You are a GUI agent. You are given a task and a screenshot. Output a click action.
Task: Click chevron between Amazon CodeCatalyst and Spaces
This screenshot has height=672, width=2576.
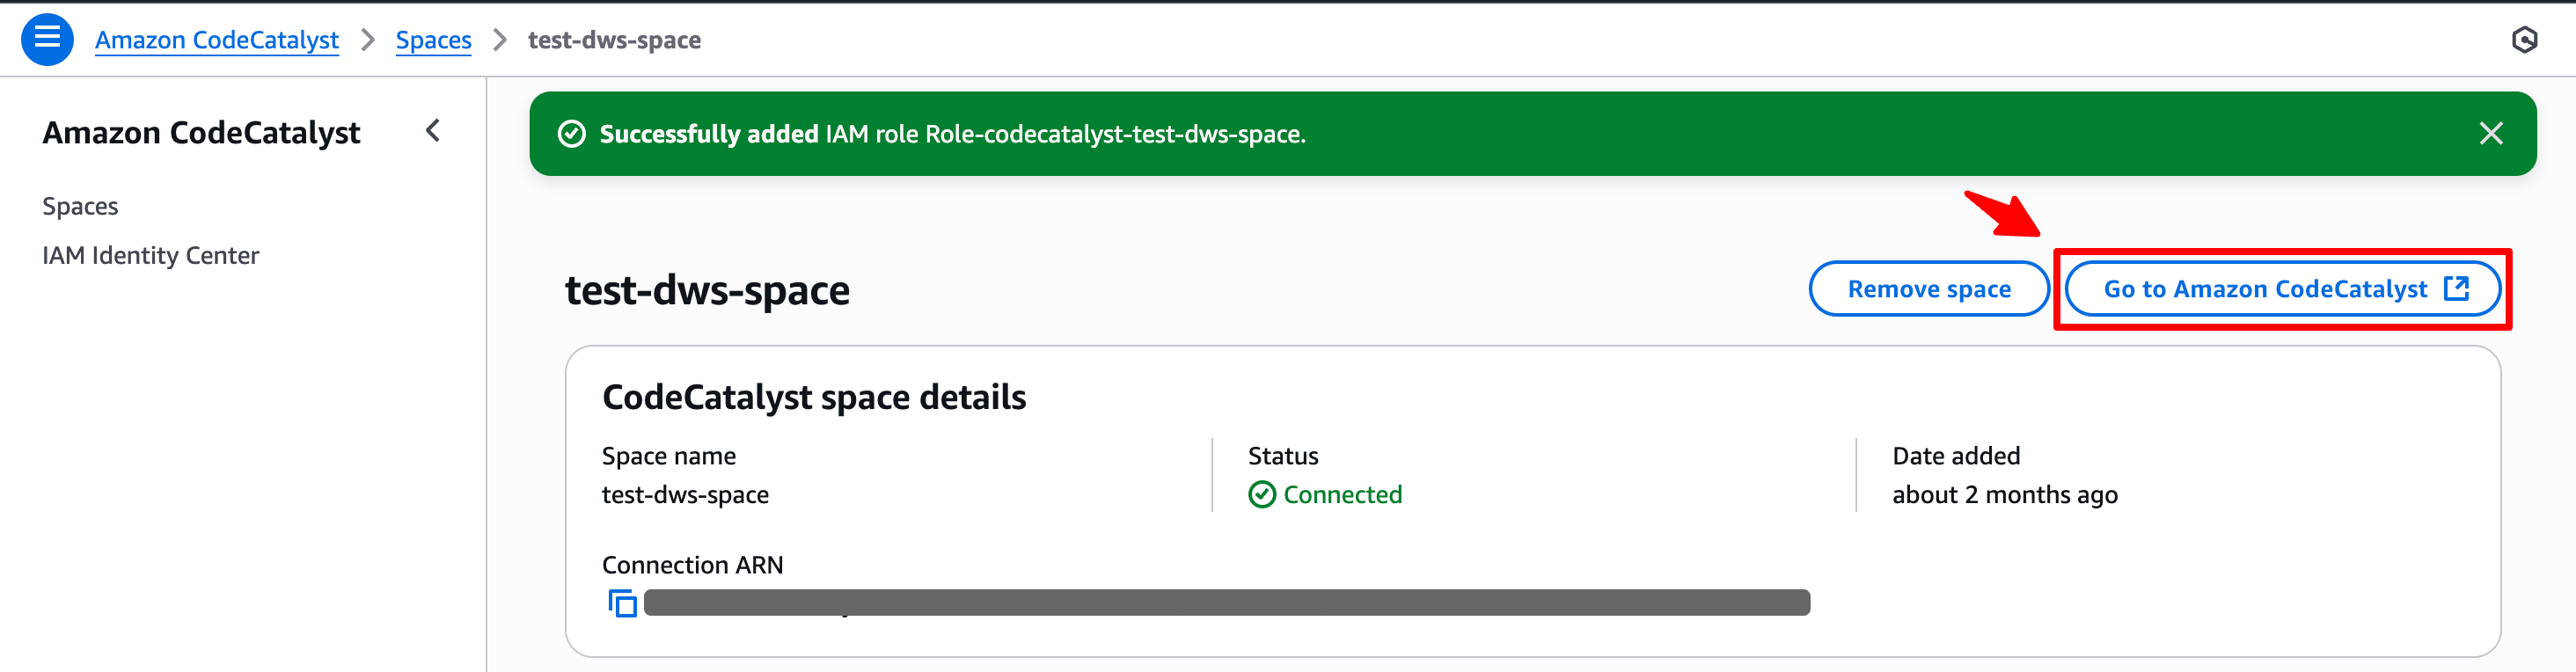(367, 40)
